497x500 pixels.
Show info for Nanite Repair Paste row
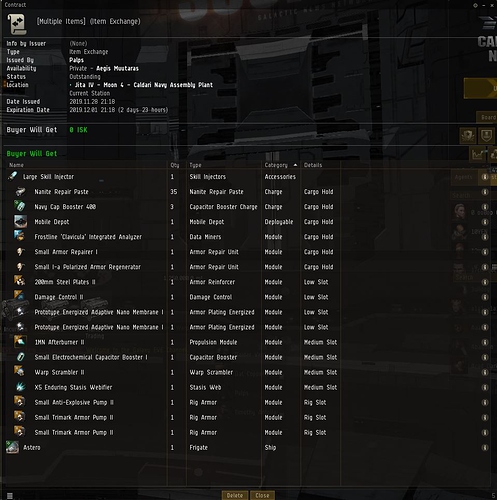485,192
